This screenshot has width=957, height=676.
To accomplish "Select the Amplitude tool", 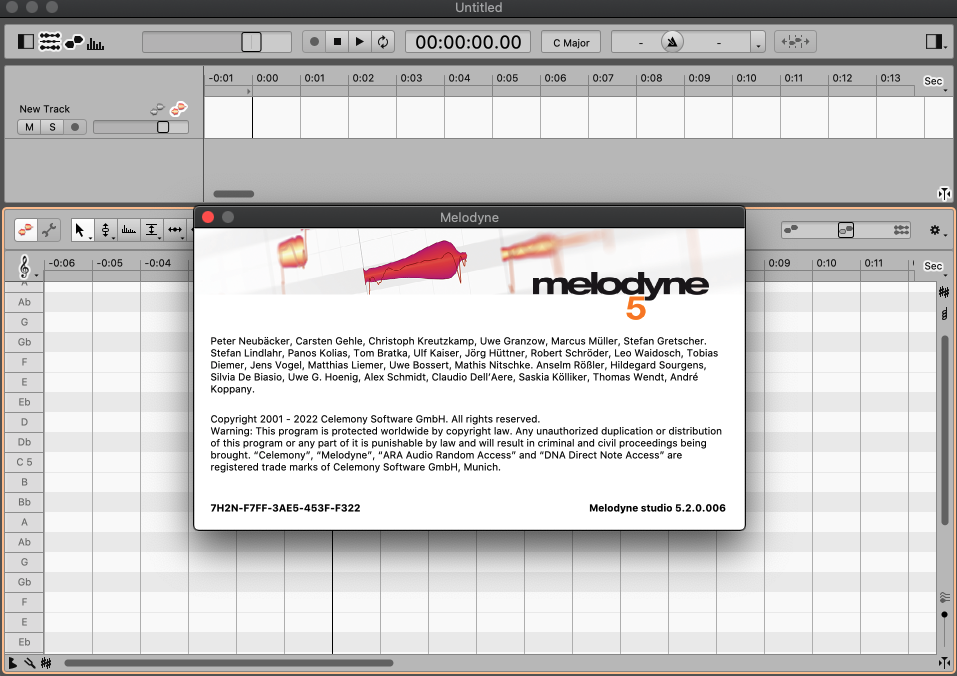I will tap(151, 229).
